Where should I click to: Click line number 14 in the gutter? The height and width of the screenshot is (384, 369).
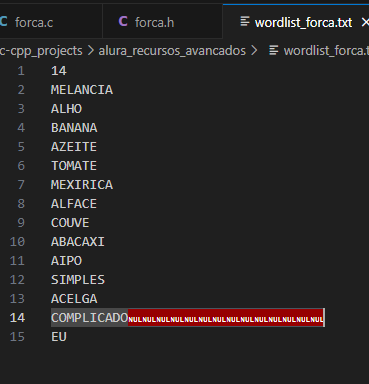click(17, 318)
